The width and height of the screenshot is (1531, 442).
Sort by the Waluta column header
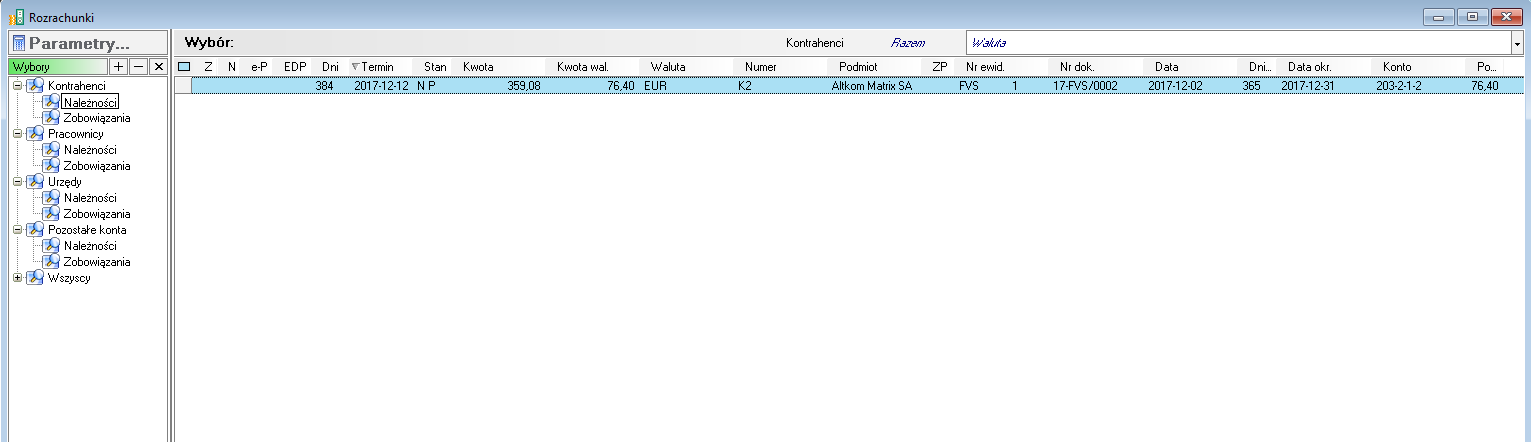click(x=667, y=66)
